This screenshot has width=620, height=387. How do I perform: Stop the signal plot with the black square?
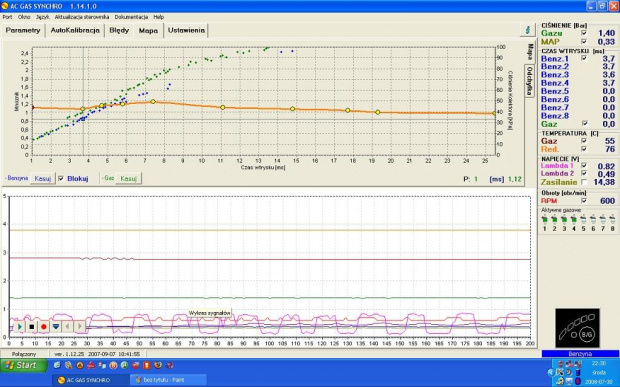click(32, 327)
